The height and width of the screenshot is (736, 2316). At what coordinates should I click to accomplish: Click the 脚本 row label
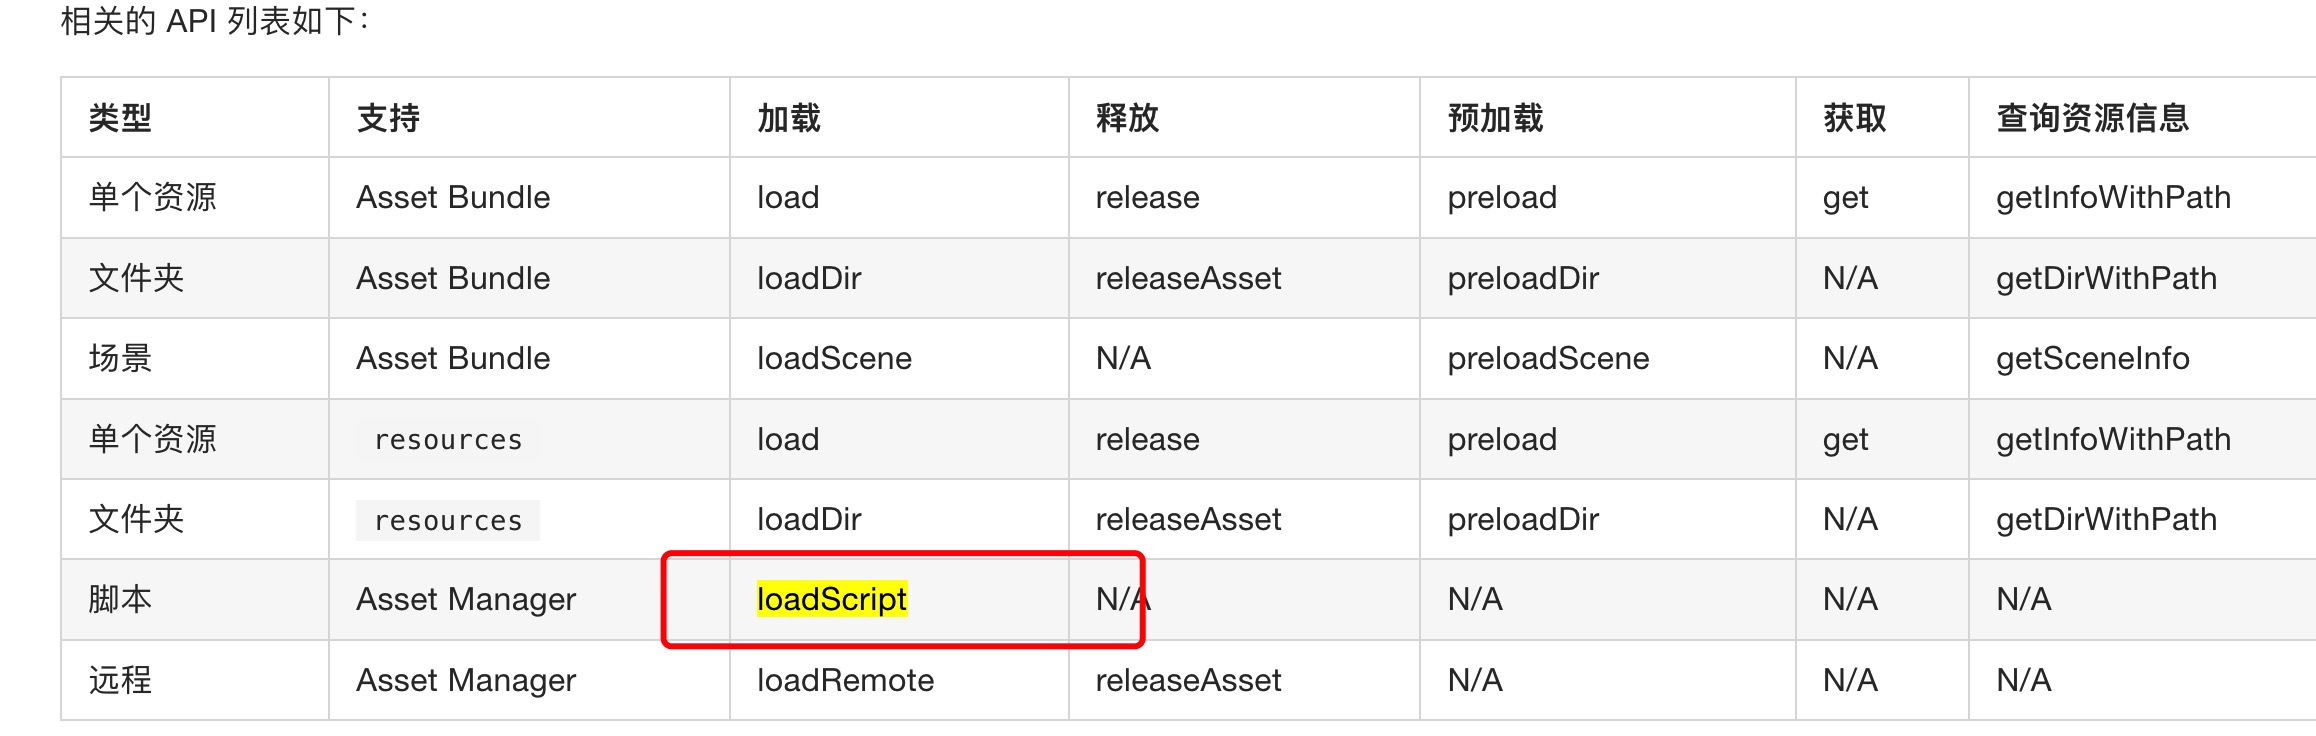click(x=120, y=599)
